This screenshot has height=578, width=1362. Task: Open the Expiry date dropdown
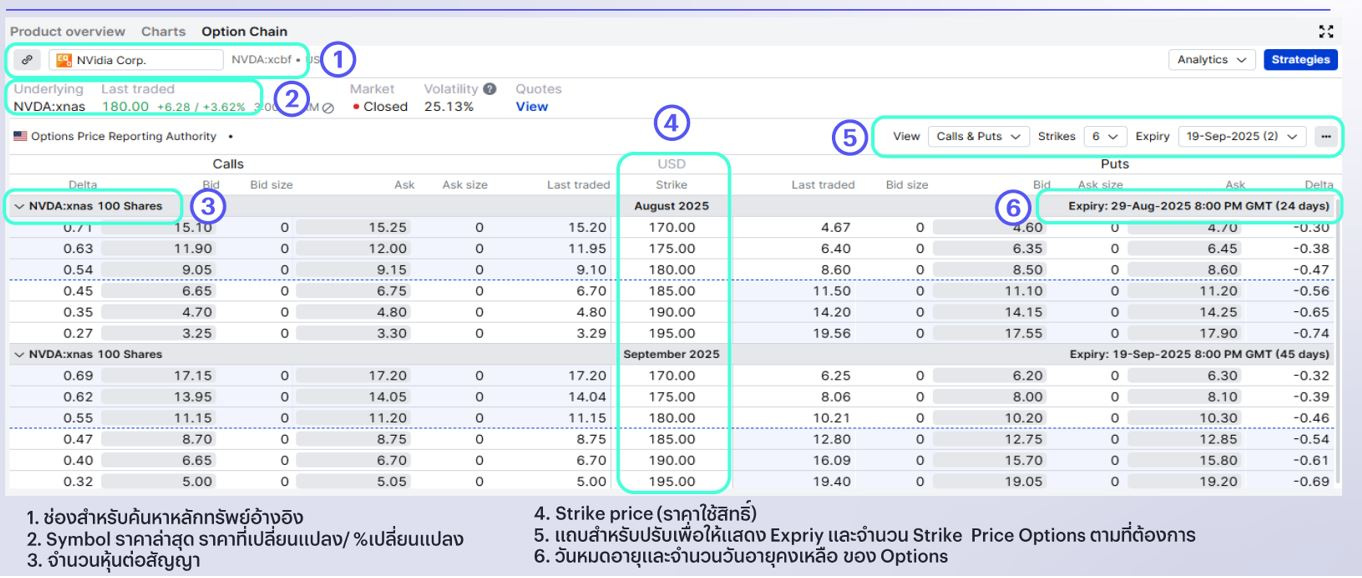pyautogui.click(x=1242, y=136)
